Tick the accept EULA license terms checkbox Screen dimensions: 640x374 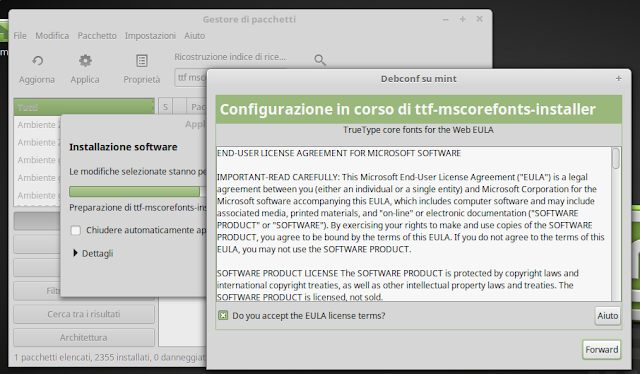[223, 315]
